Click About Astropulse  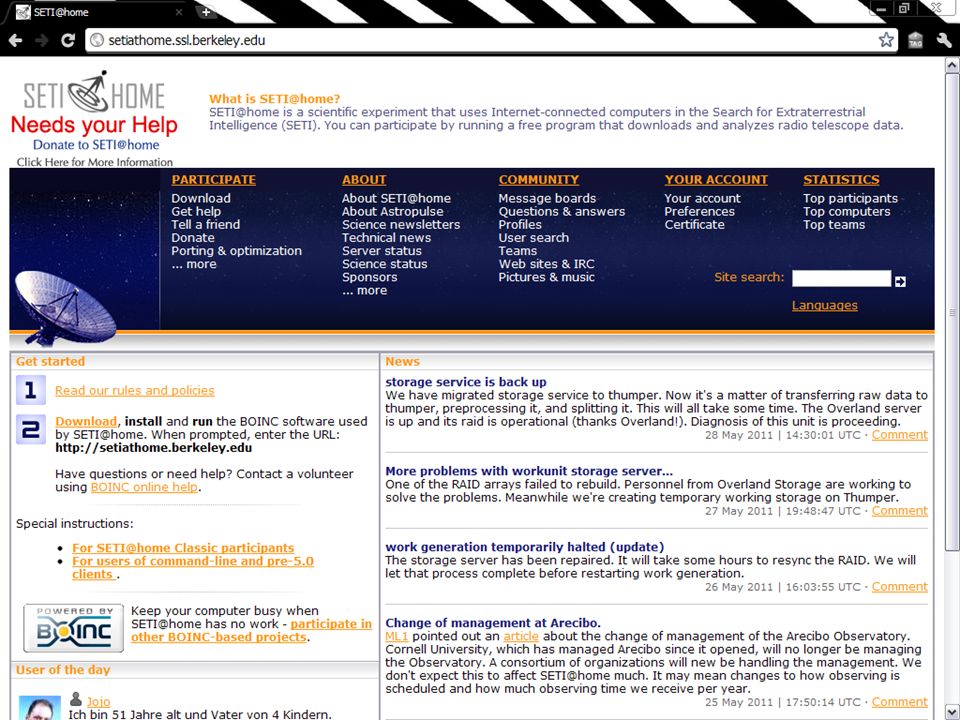pos(392,211)
